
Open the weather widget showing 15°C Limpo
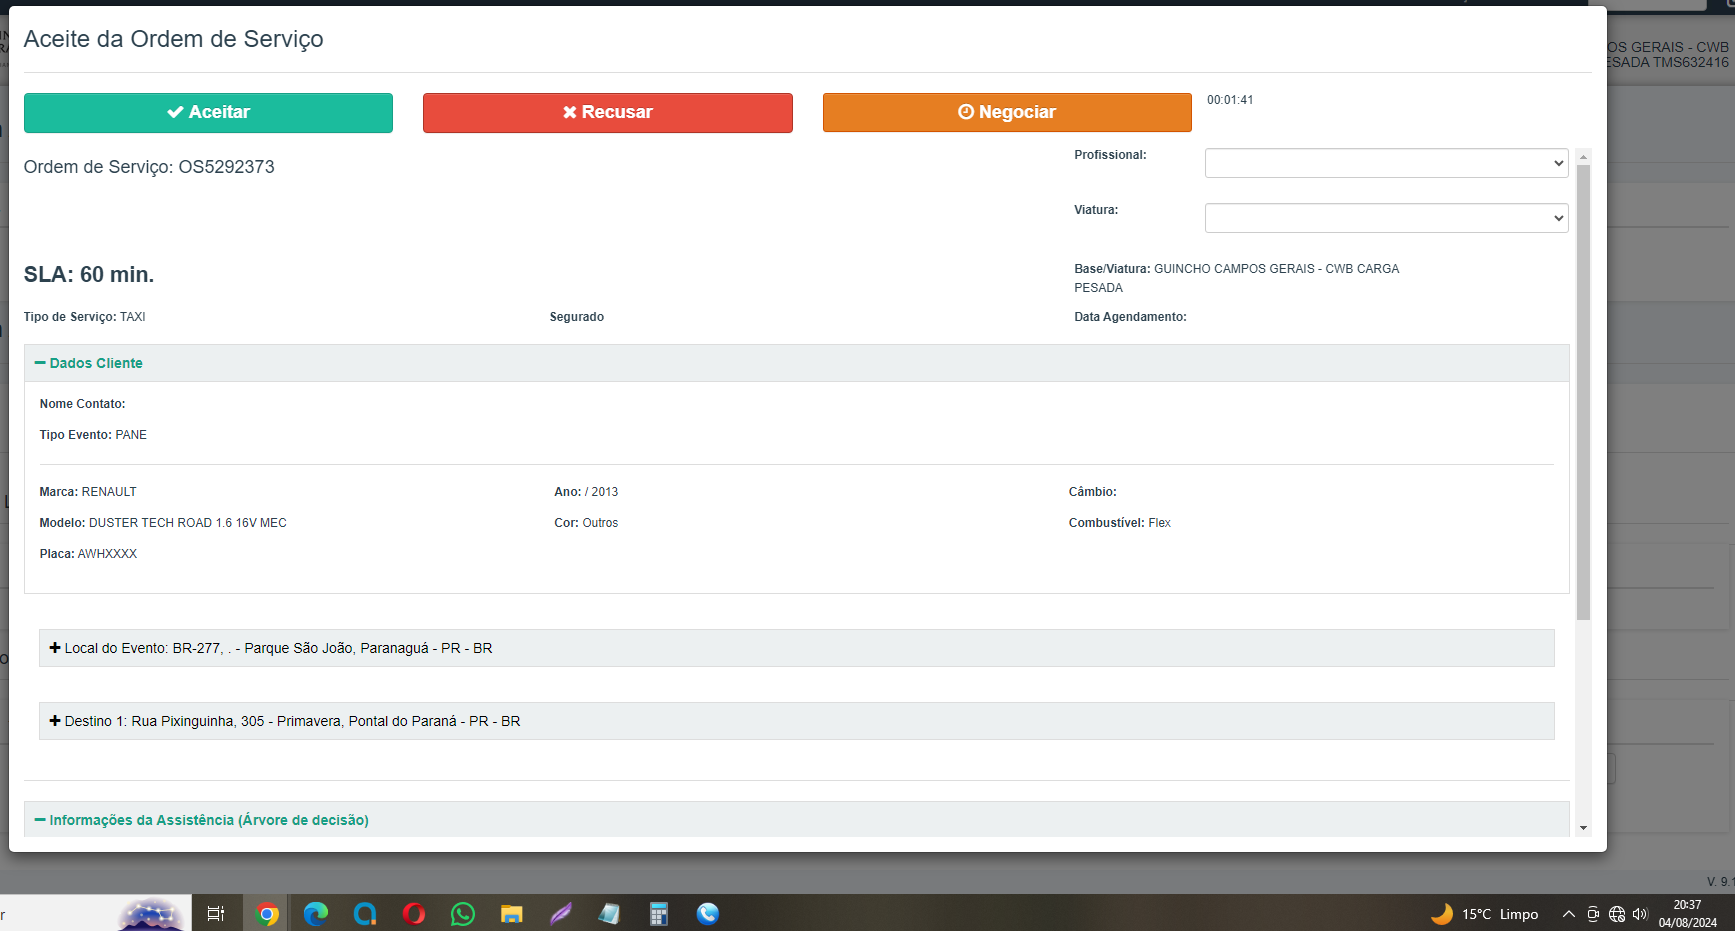[x=1485, y=914]
